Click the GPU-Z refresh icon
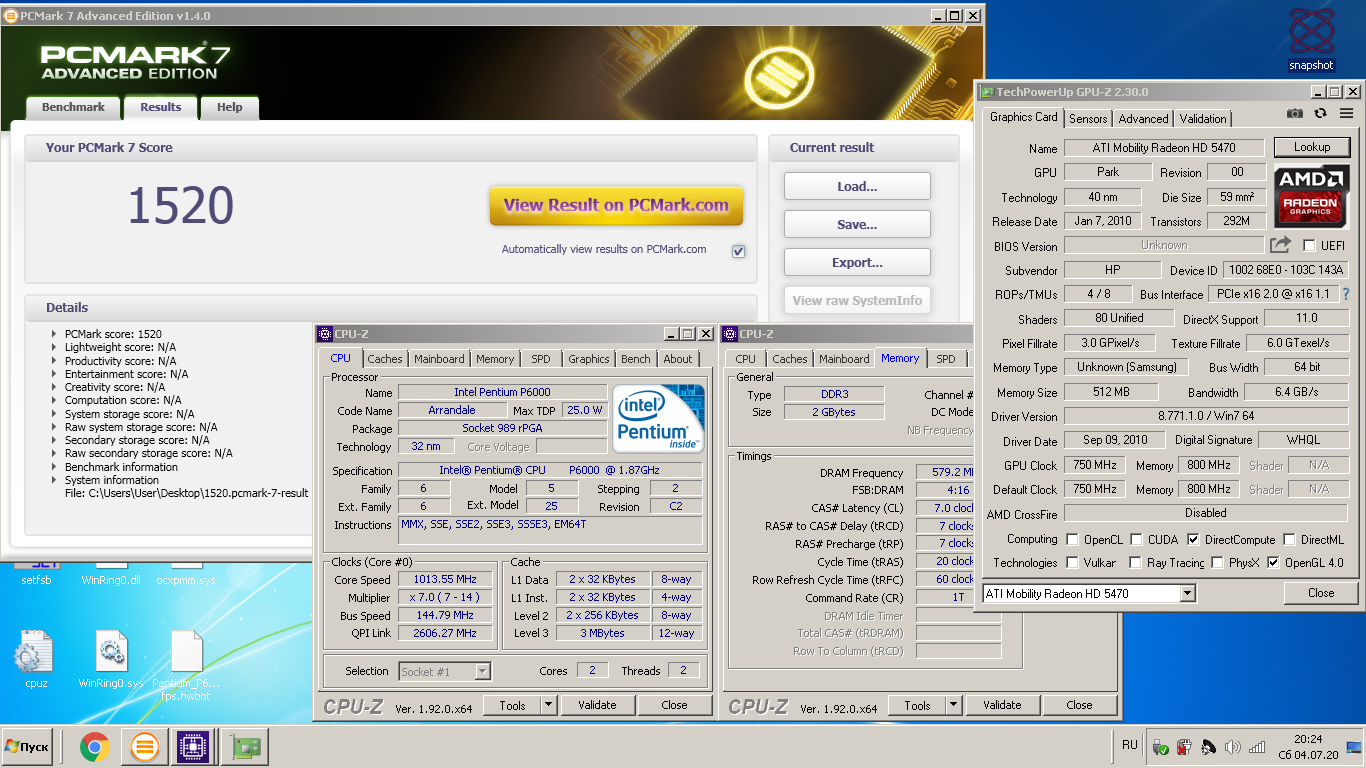1366x768 pixels. pyautogui.click(x=1320, y=114)
